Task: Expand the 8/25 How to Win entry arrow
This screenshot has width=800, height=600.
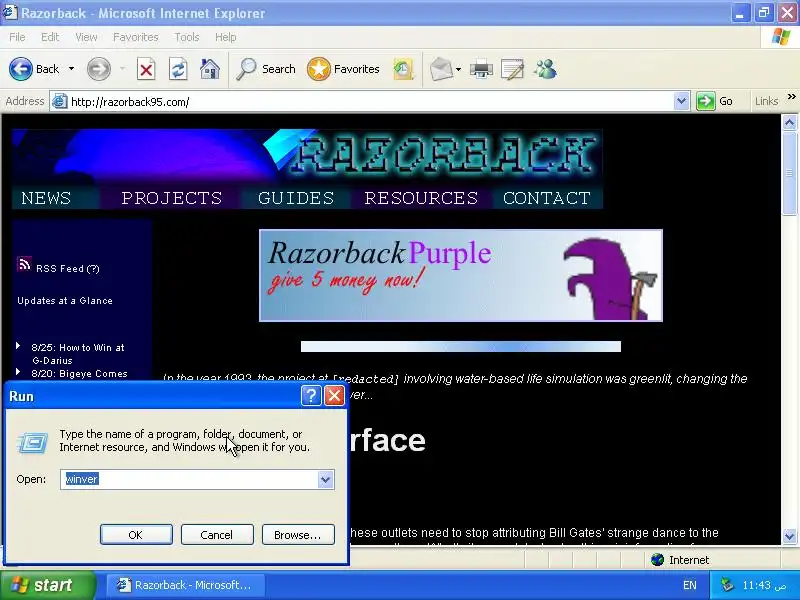Action: pos(18,346)
